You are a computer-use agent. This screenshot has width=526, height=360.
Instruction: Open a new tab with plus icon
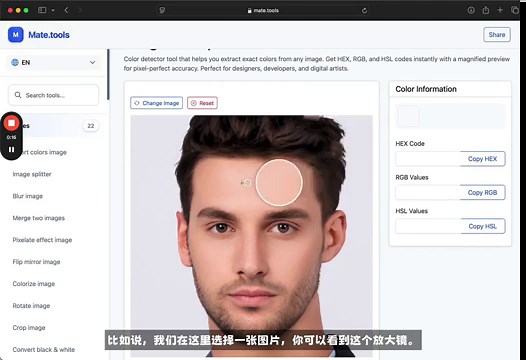[500, 10]
